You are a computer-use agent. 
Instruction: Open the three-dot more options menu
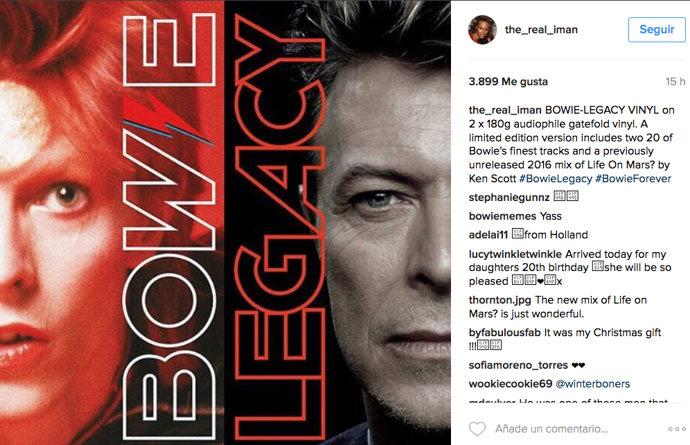(676, 429)
